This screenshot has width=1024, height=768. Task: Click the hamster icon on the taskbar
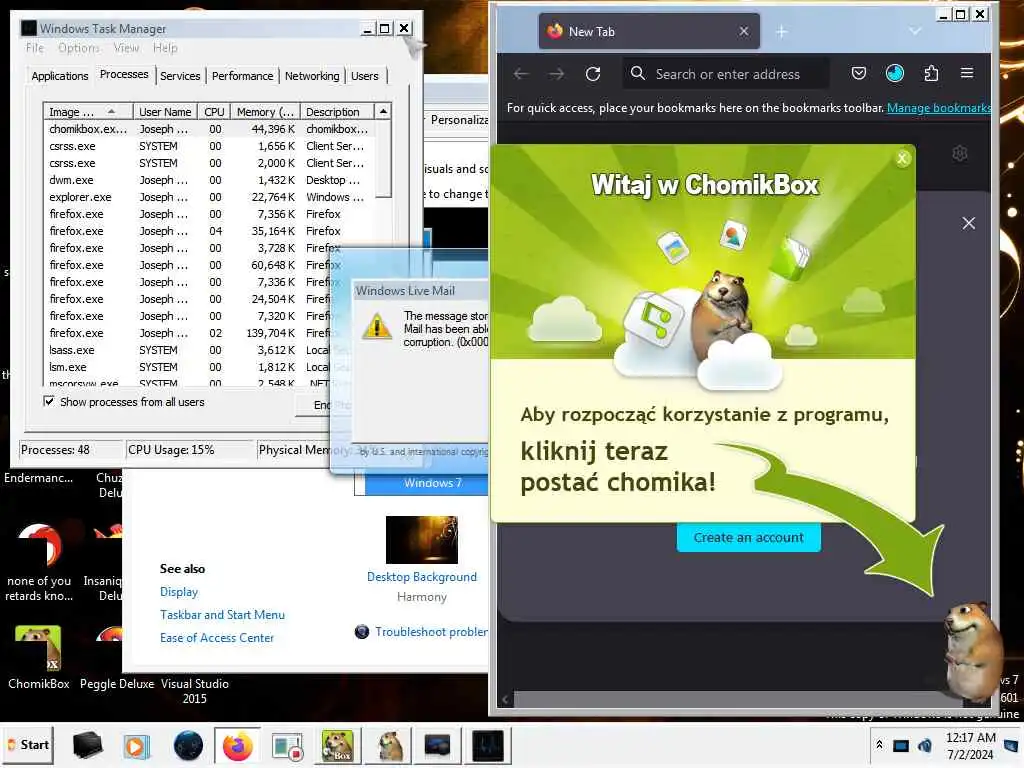point(390,746)
